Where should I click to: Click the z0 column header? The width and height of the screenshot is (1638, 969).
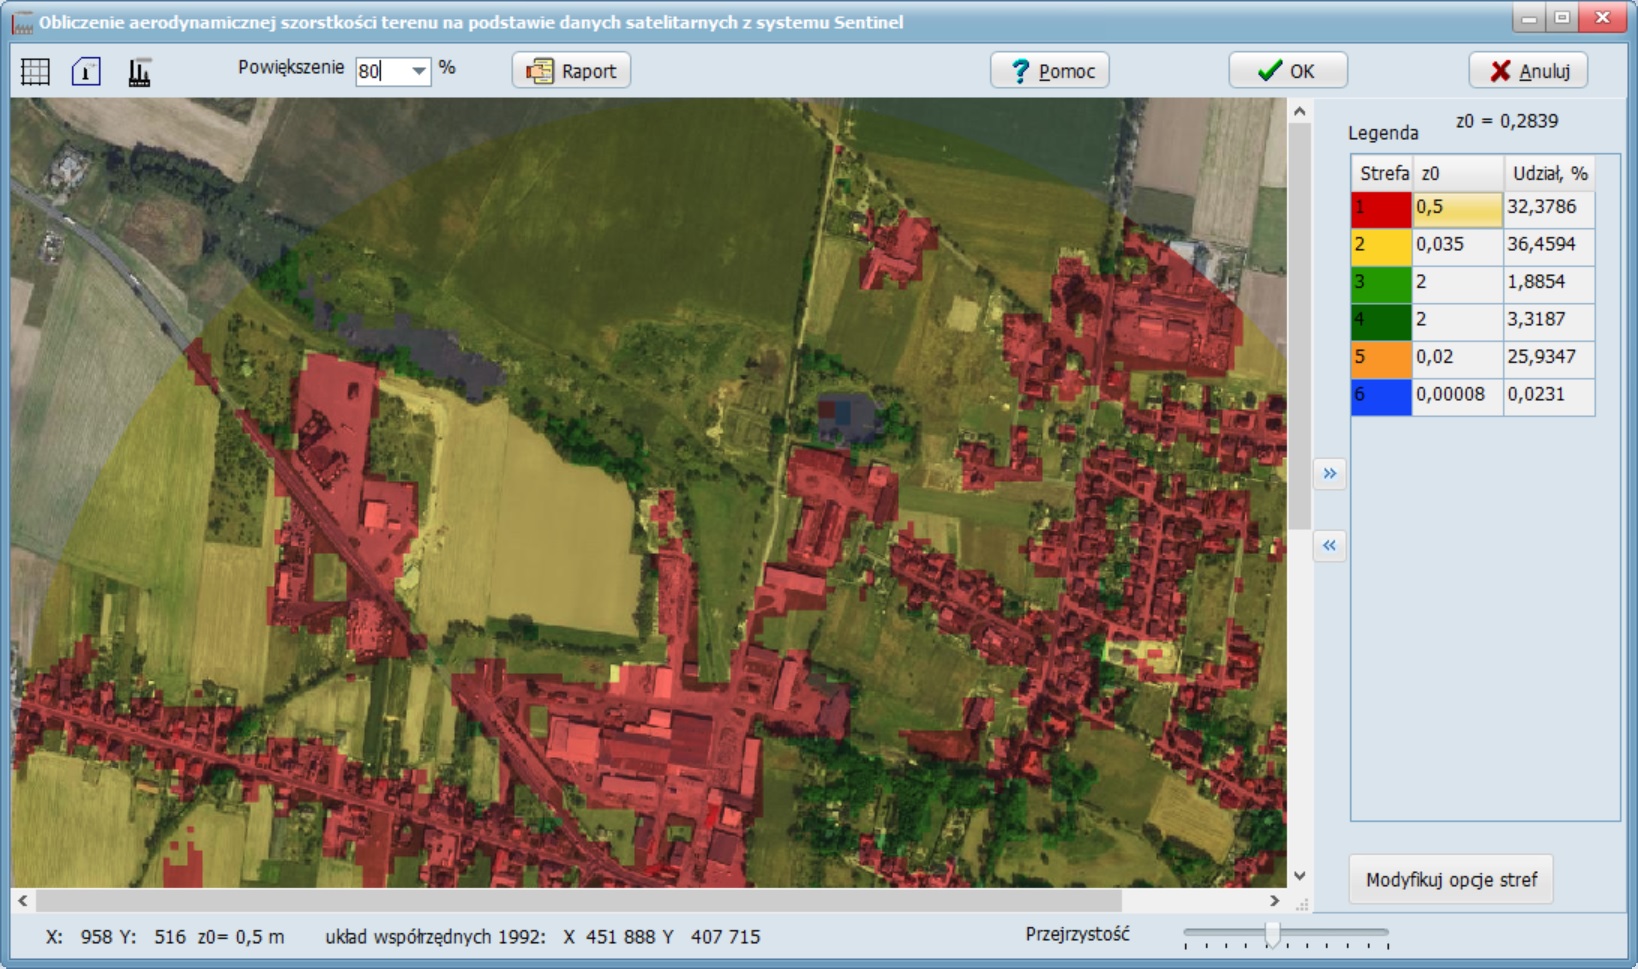(x=1457, y=173)
